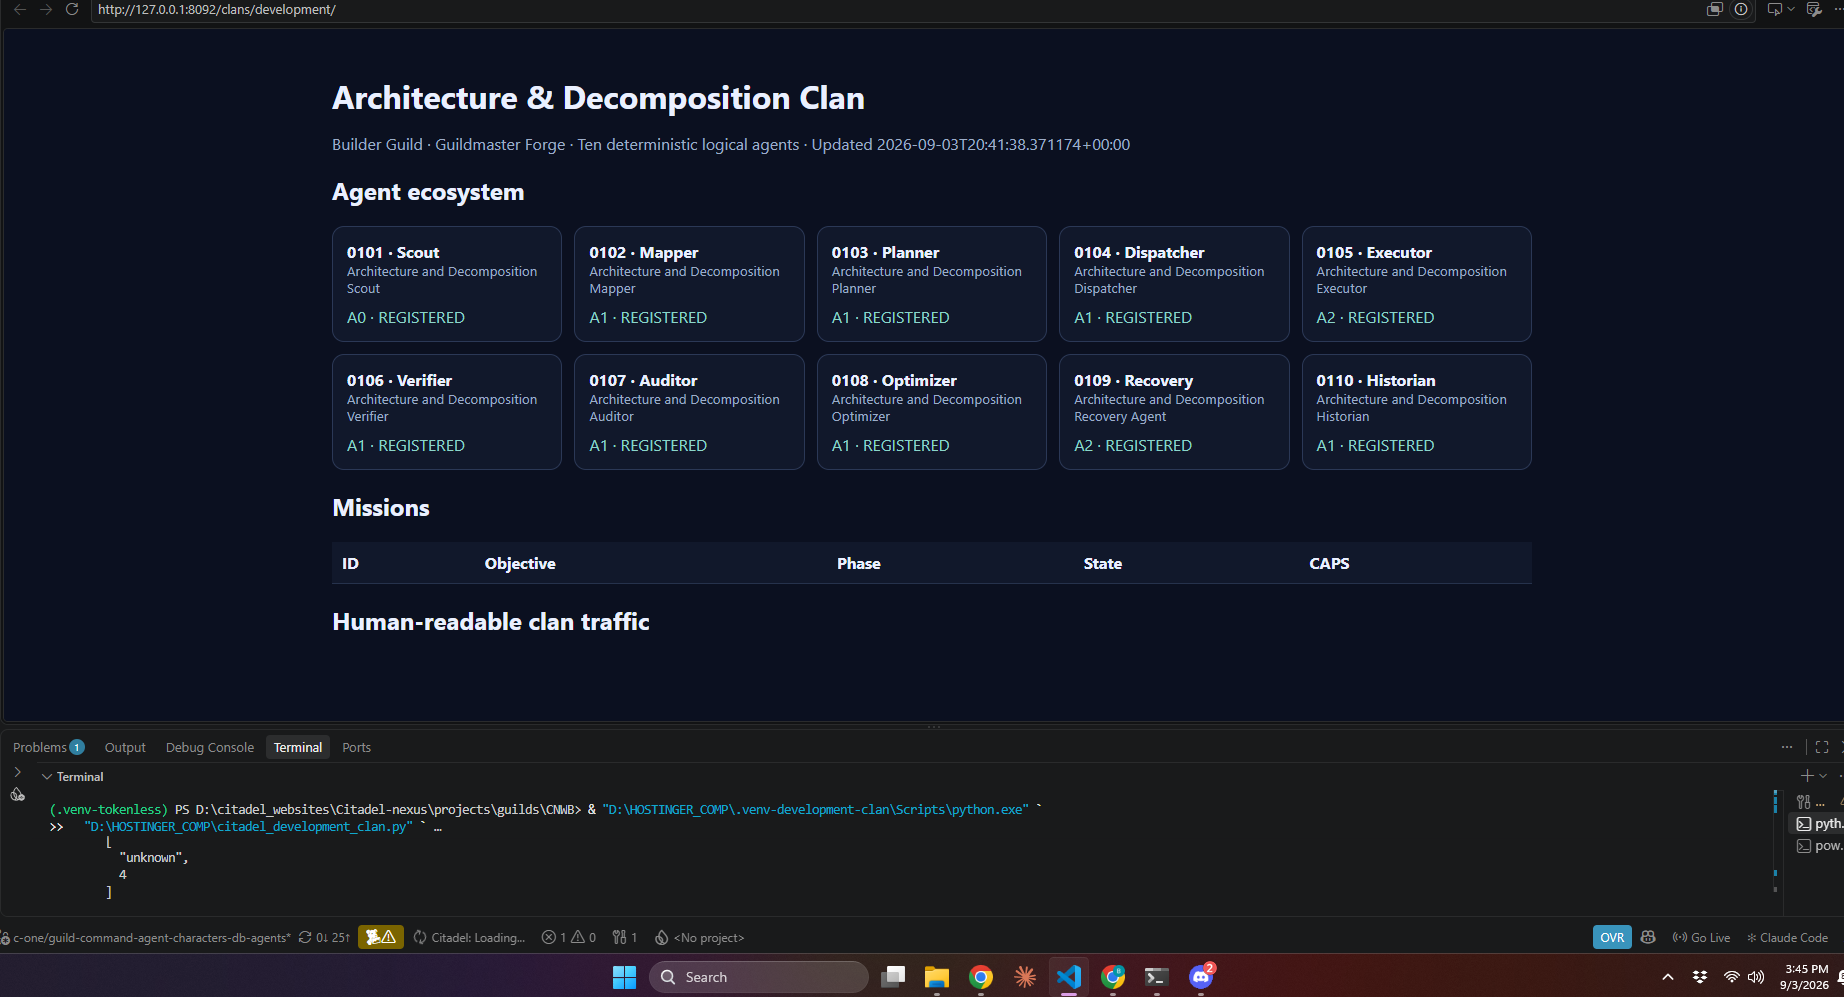The image size is (1844, 997).
Task: Select the 0109 Recovery agent card
Action: click(x=1174, y=412)
